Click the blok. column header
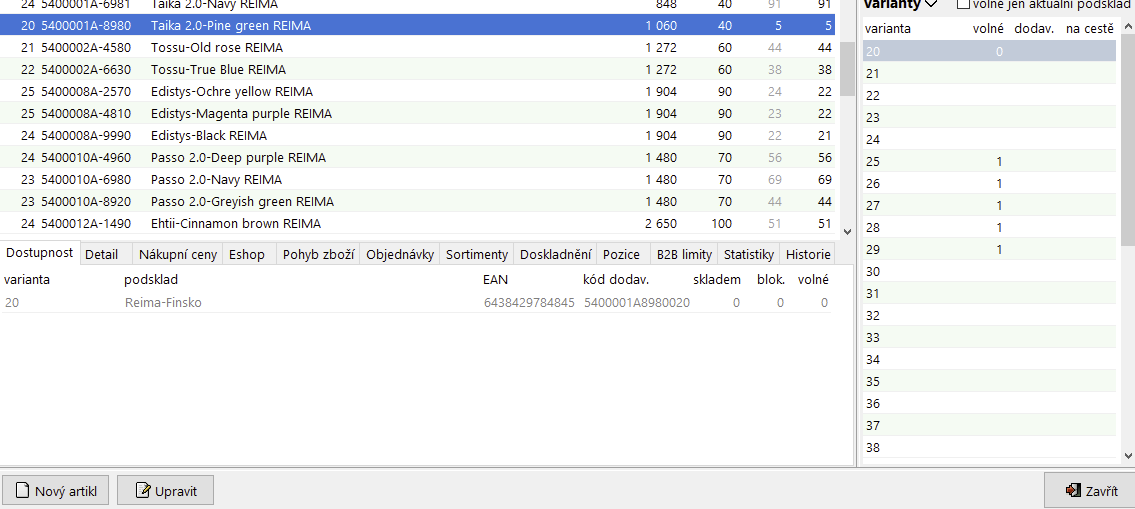The image size is (1135, 509). [x=771, y=279]
